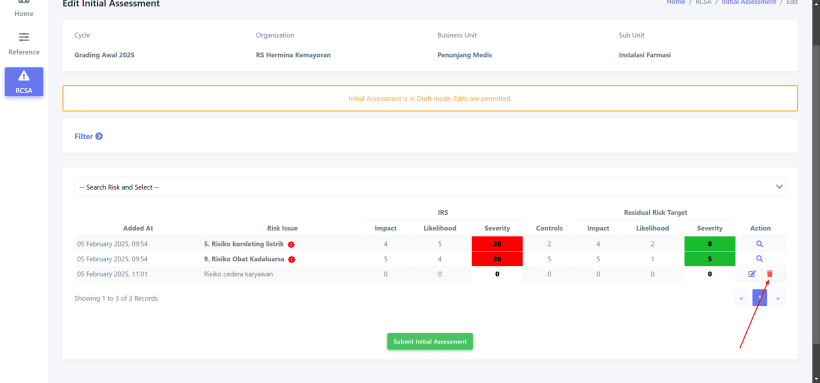Open the Reference sliders icon in sidebar
The height and width of the screenshot is (383, 820).
point(24,37)
